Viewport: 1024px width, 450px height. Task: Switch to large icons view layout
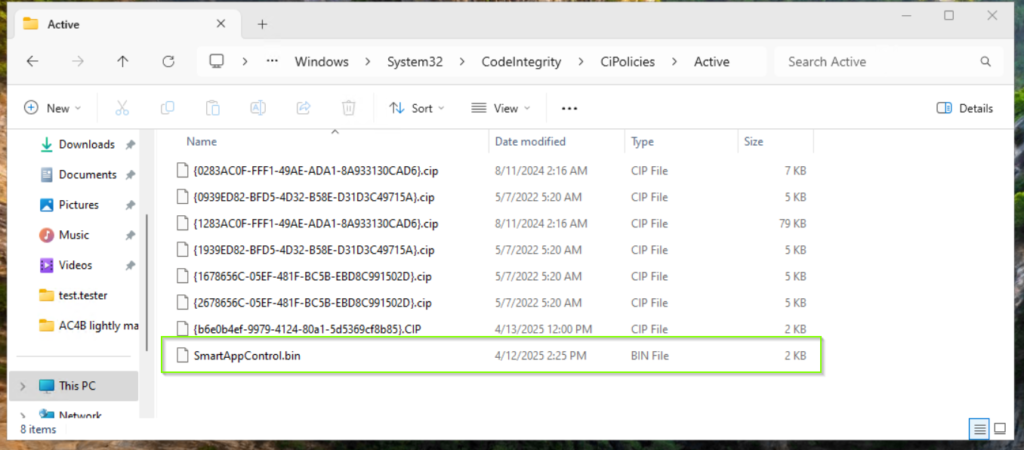pos(999,429)
